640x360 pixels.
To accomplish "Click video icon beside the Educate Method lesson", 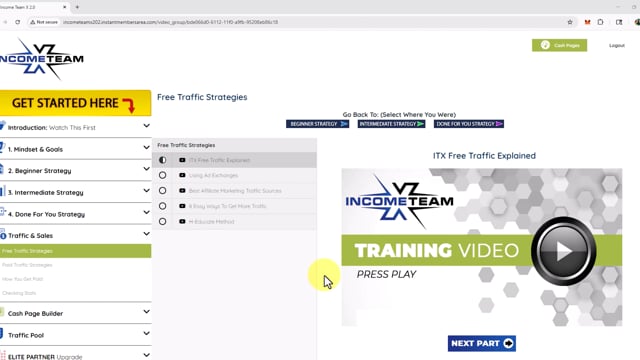I will [182, 222].
